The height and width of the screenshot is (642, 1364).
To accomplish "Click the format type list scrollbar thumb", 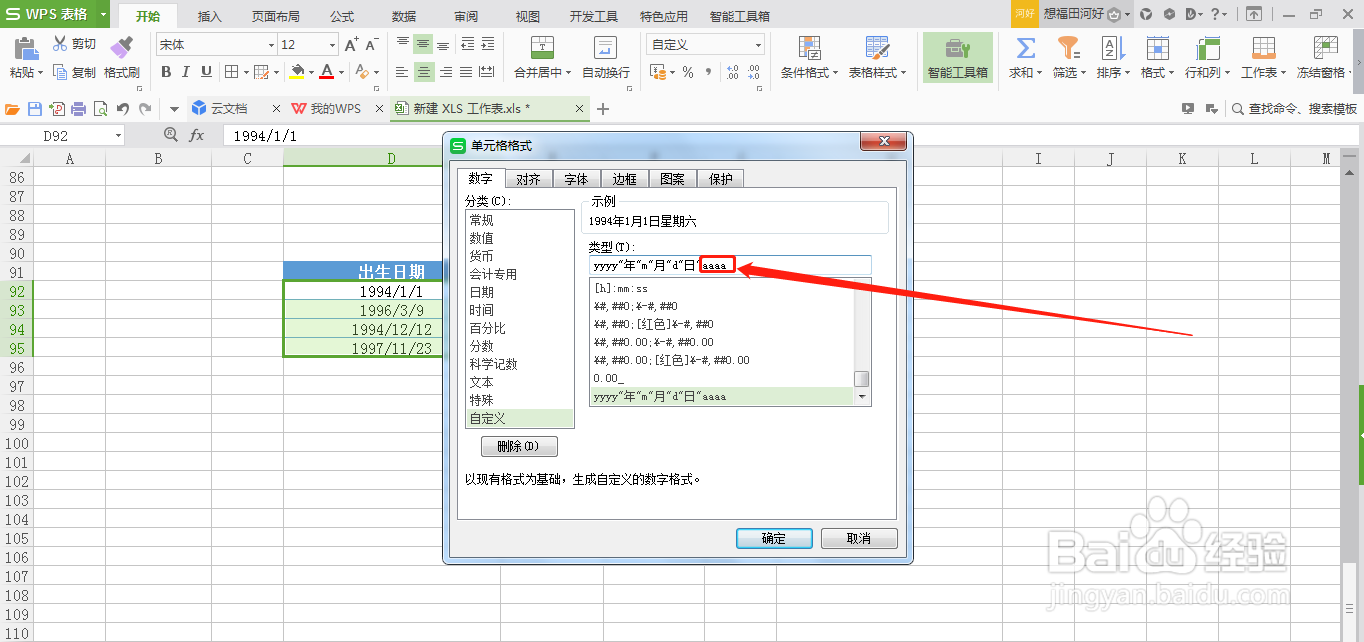I will 861,379.
